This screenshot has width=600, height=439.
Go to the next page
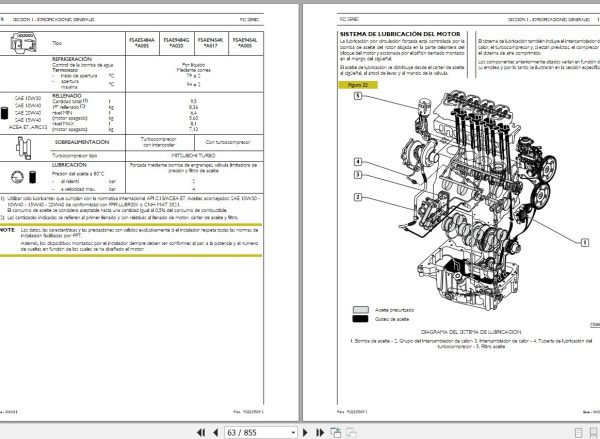[x=305, y=432]
